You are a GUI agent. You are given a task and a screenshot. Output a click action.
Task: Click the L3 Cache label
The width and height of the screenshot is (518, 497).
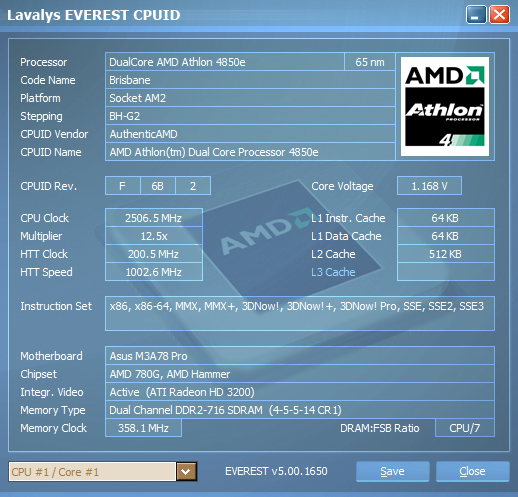point(333,272)
